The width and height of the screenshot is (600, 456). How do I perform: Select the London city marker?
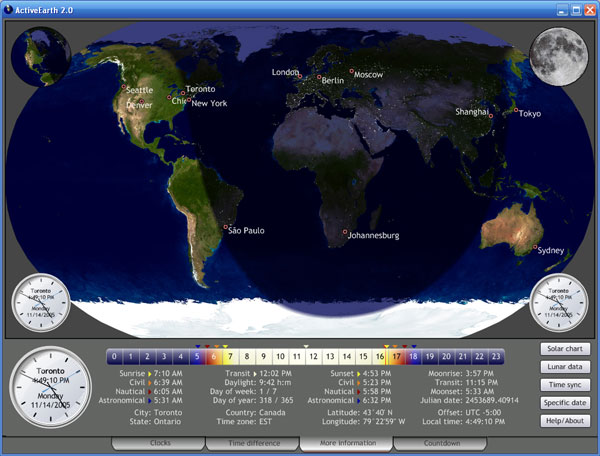tap(300, 77)
